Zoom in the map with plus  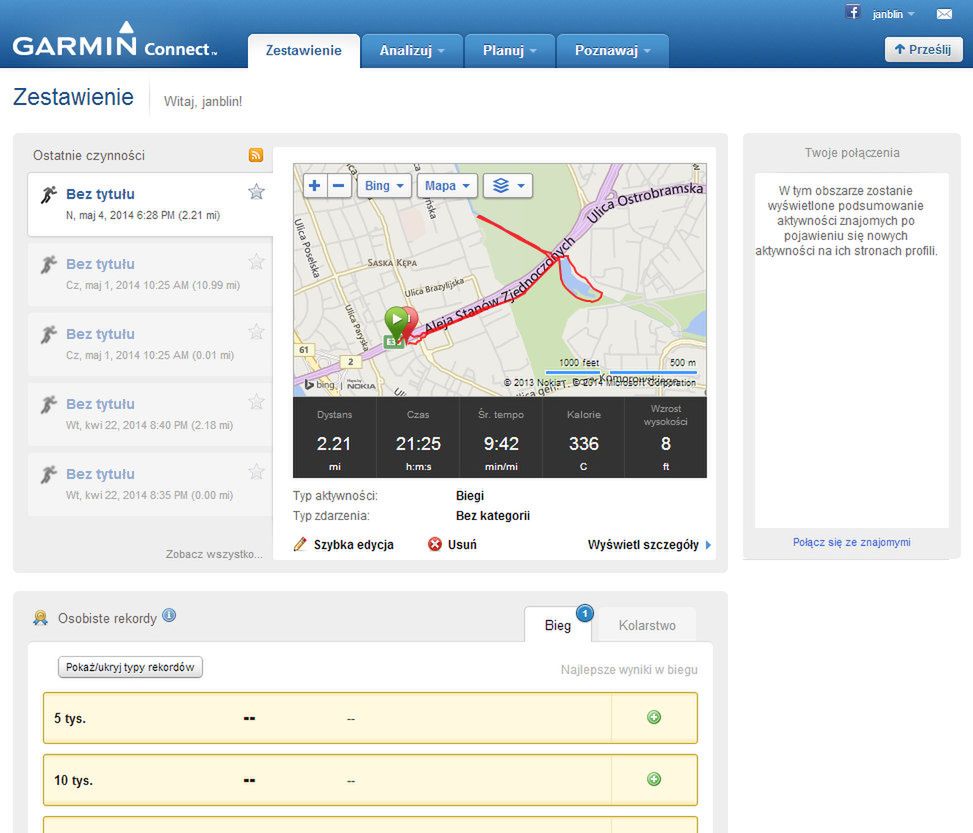315,186
